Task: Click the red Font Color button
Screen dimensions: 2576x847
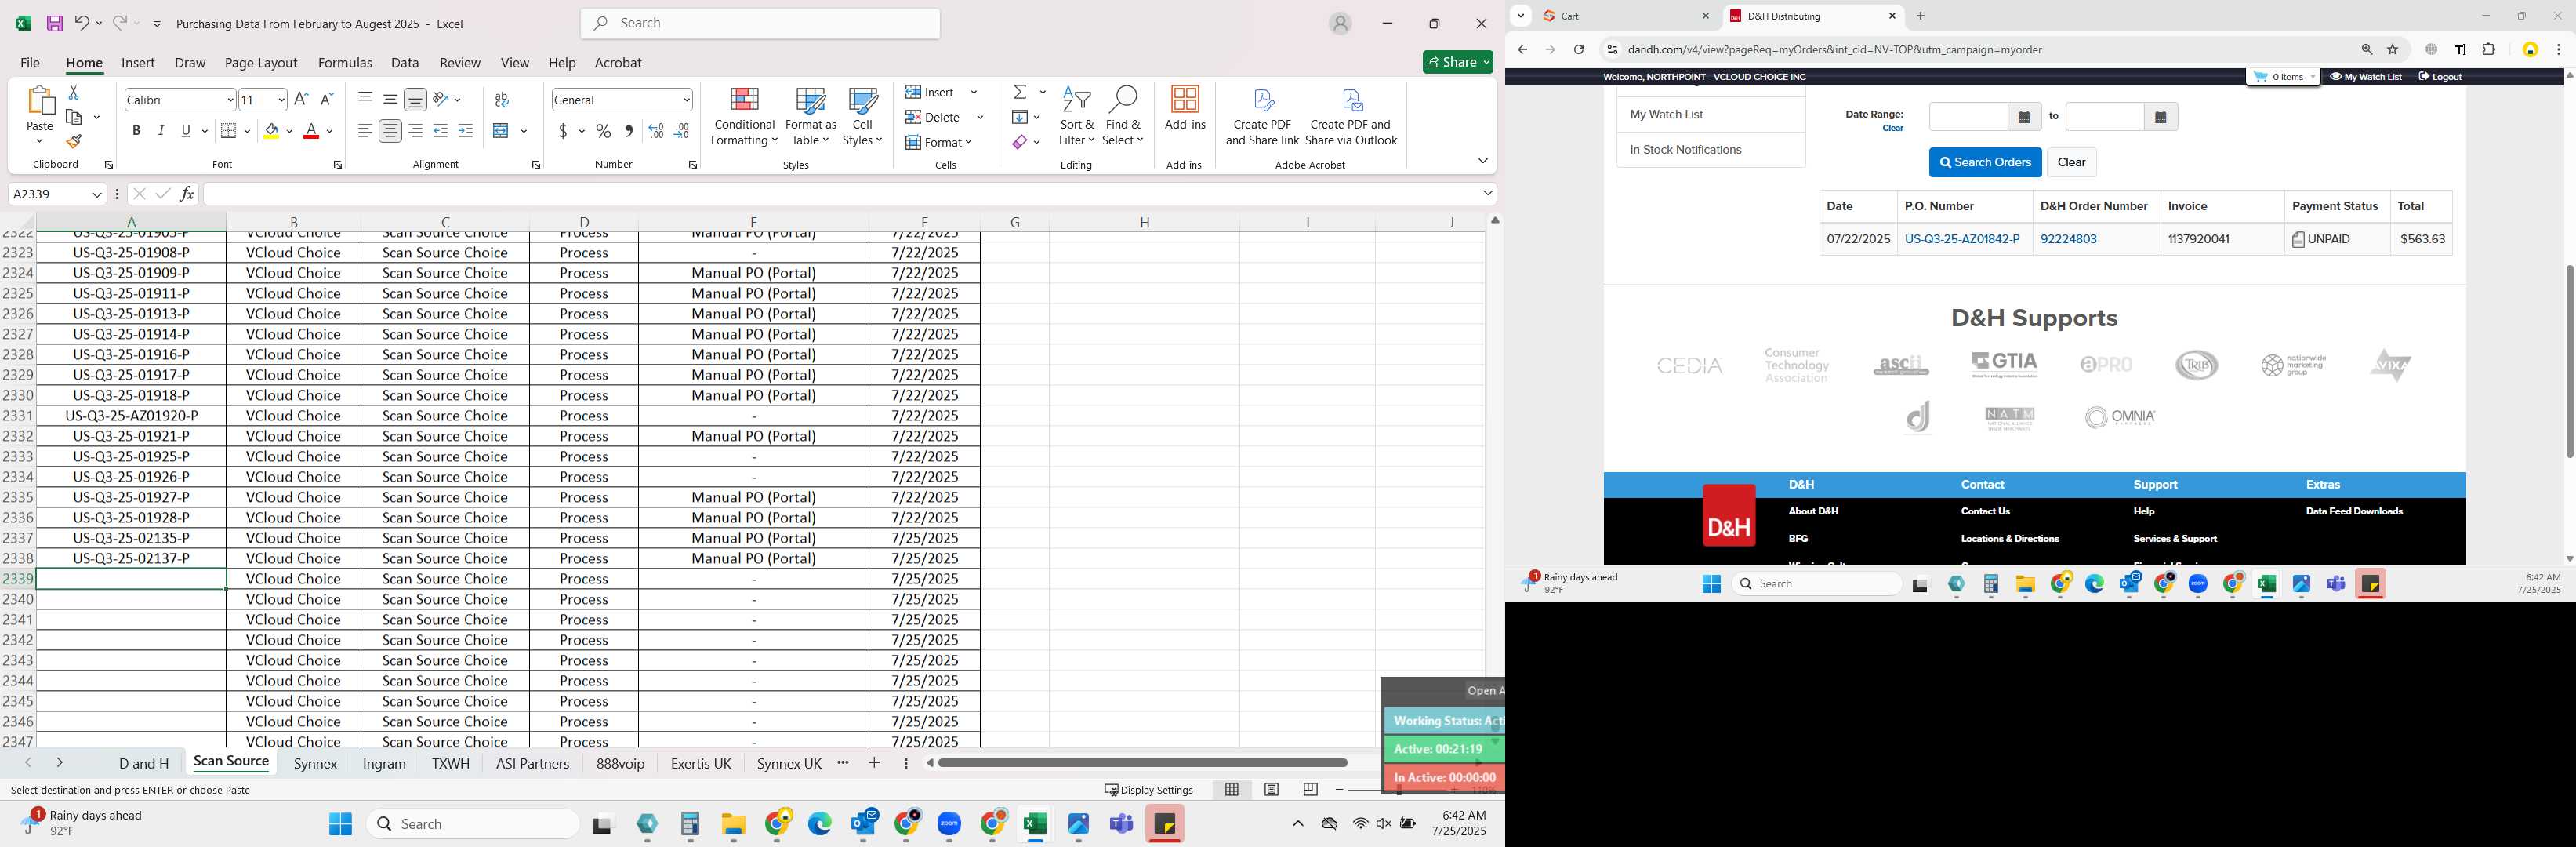Action: click(311, 131)
